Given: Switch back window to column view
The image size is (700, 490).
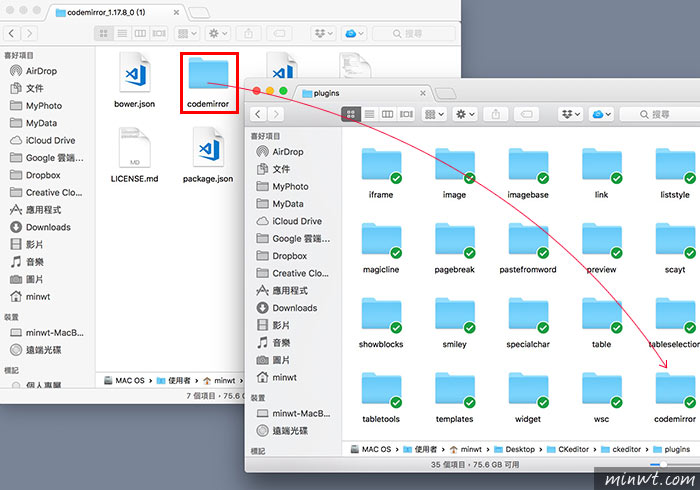Looking at the screenshot, I should [x=140, y=33].
